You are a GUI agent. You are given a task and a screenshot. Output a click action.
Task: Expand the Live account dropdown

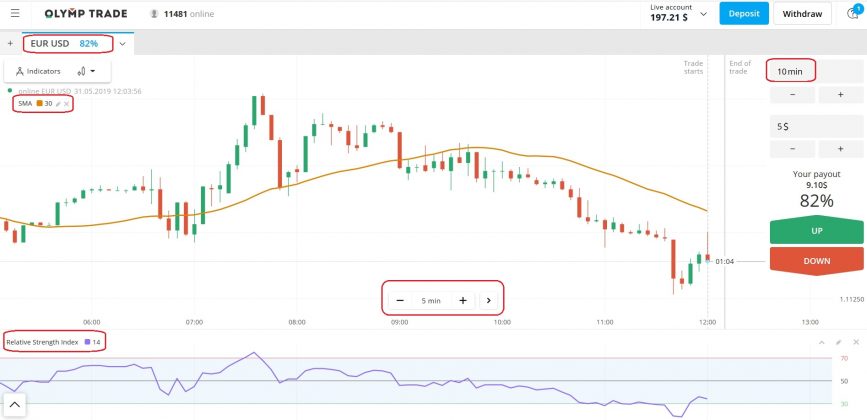(704, 14)
